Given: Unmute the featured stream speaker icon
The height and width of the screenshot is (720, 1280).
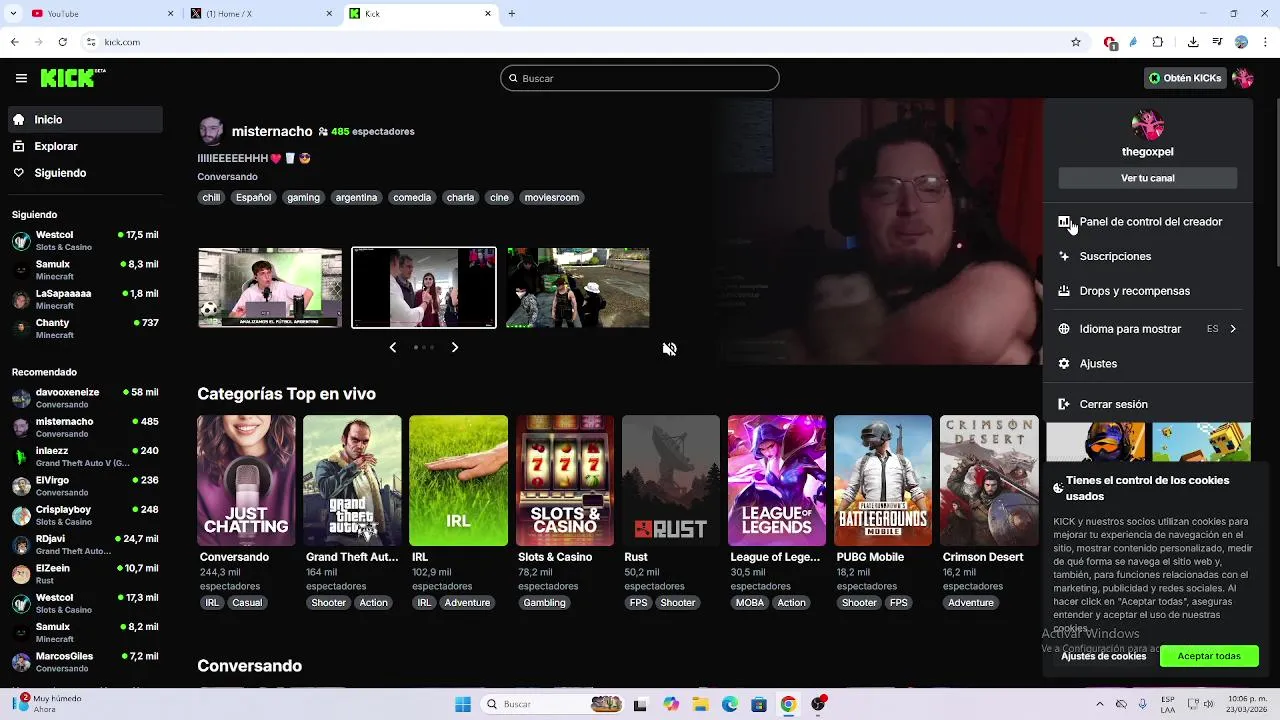Looking at the screenshot, I should click(670, 349).
